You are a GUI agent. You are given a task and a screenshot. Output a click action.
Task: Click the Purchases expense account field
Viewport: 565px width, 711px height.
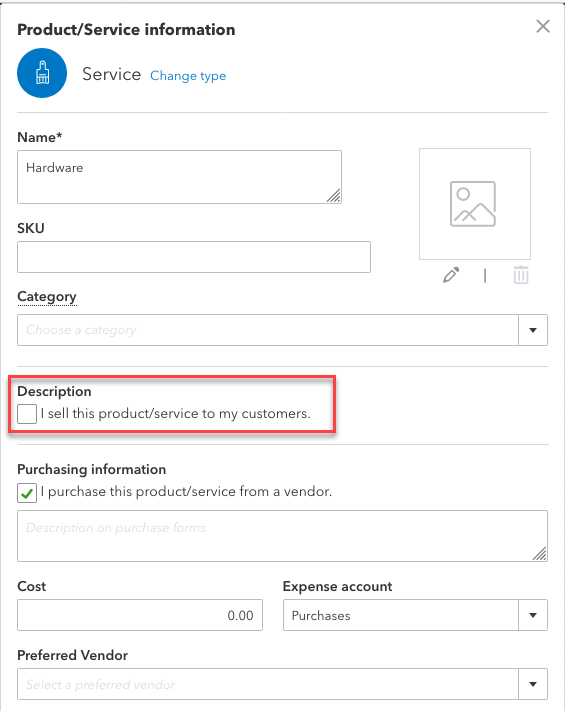point(401,615)
